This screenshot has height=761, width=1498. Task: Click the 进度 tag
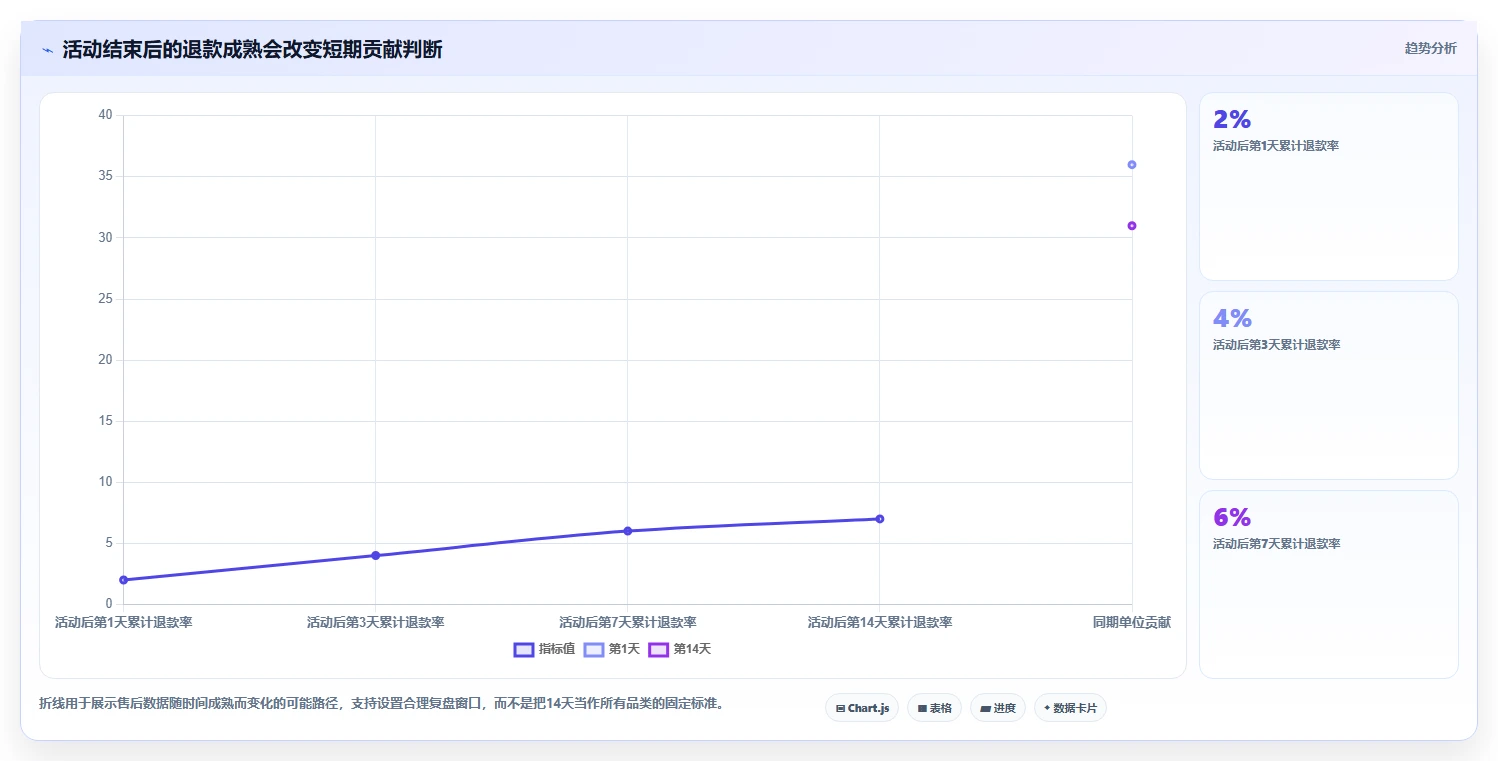[x=998, y=708]
